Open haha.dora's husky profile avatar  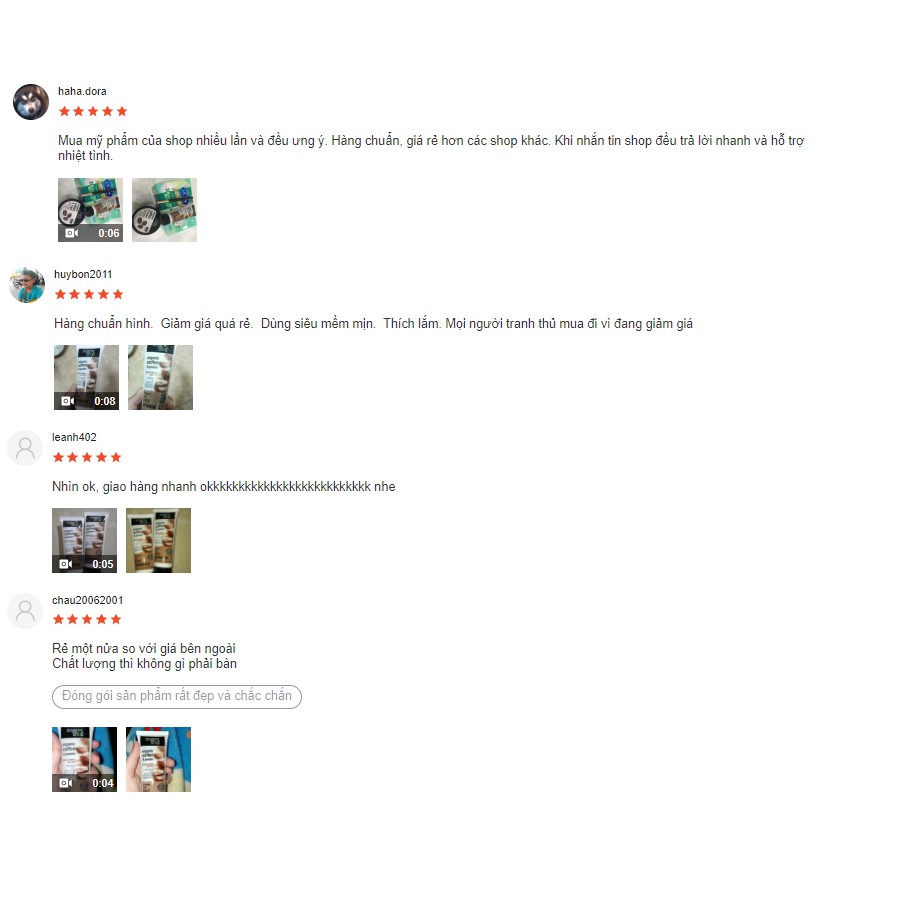(31, 102)
